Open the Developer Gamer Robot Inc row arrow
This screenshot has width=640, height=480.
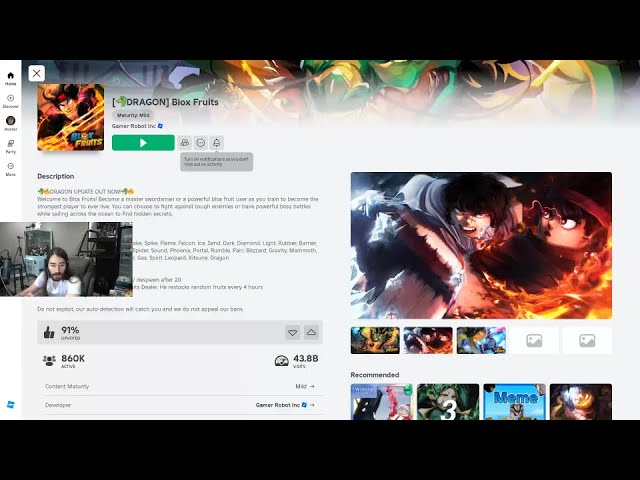point(311,405)
